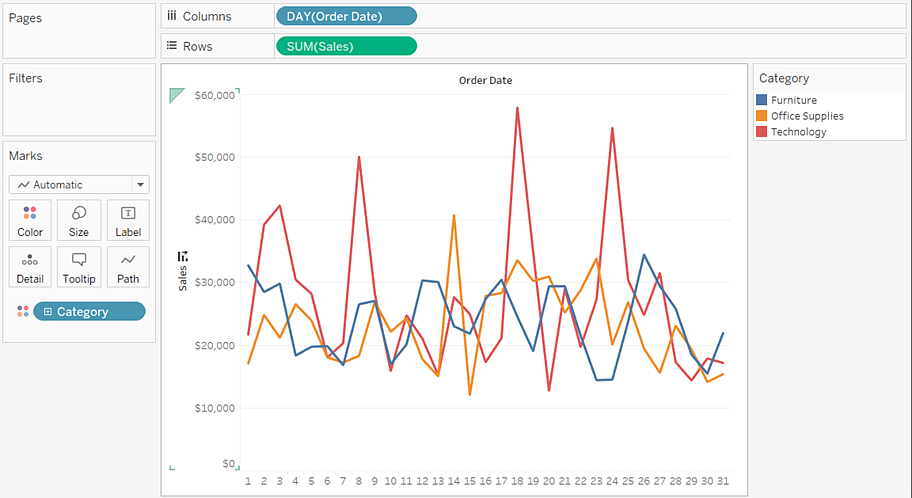Click the Color button in Marks card

(30, 220)
